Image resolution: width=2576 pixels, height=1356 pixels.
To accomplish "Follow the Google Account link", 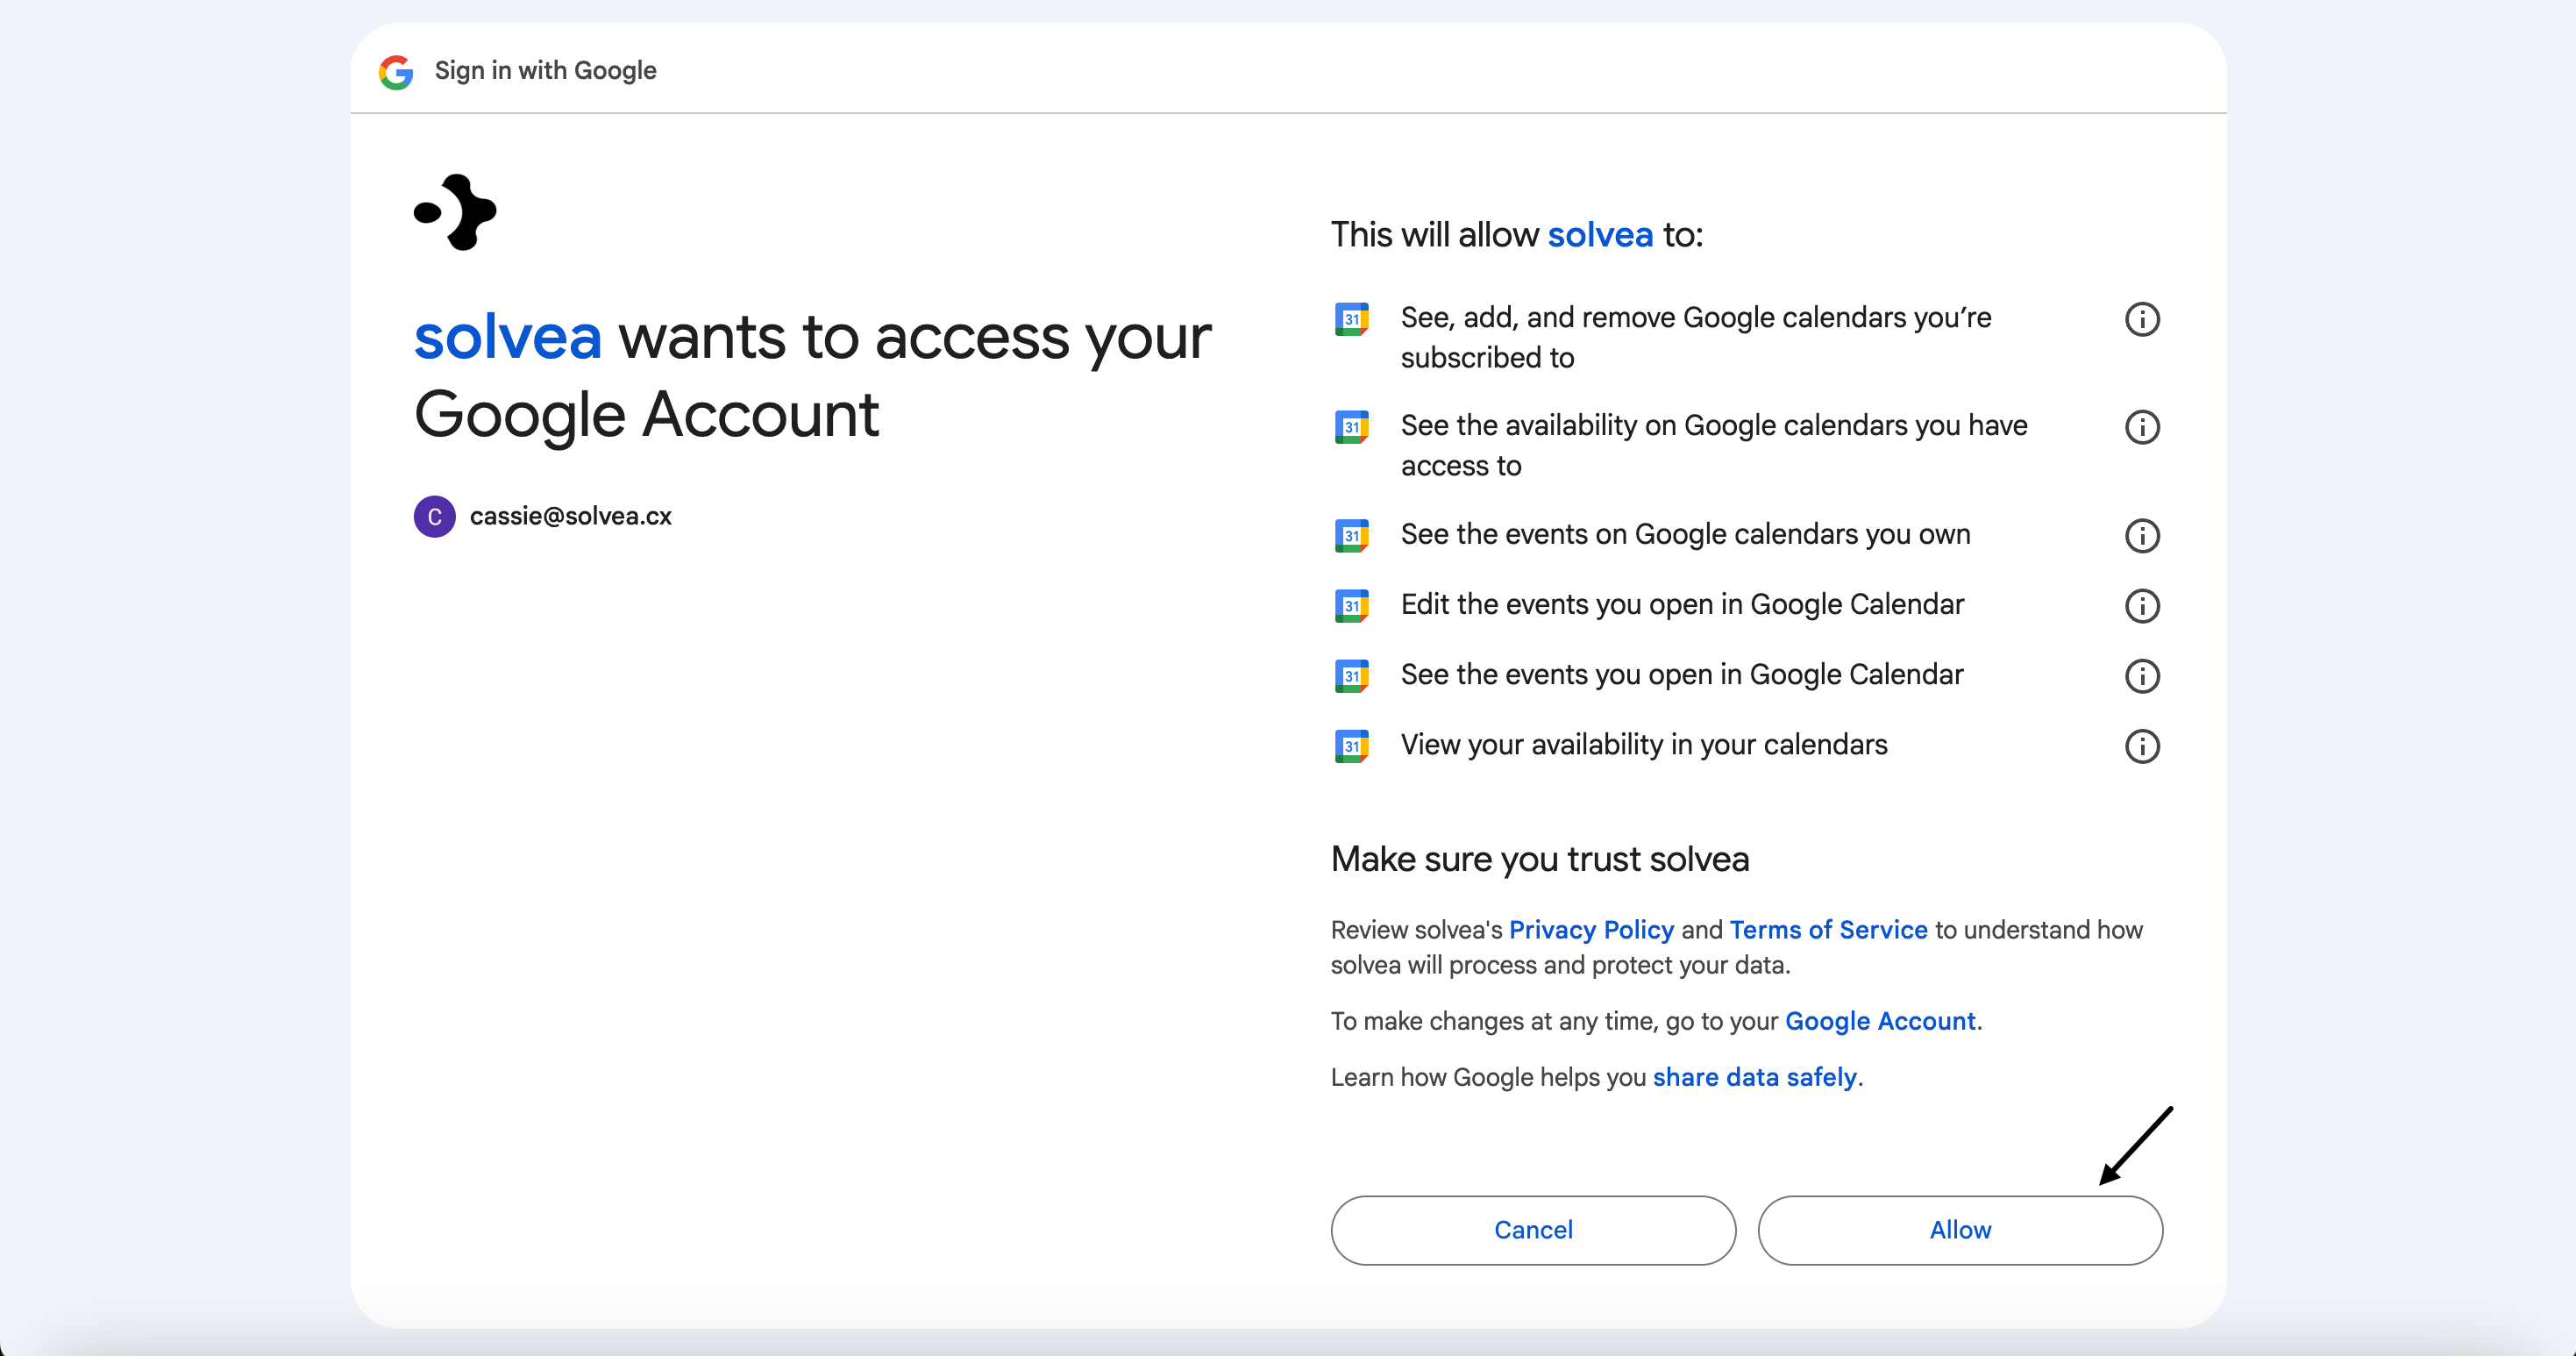I will point(1880,1020).
